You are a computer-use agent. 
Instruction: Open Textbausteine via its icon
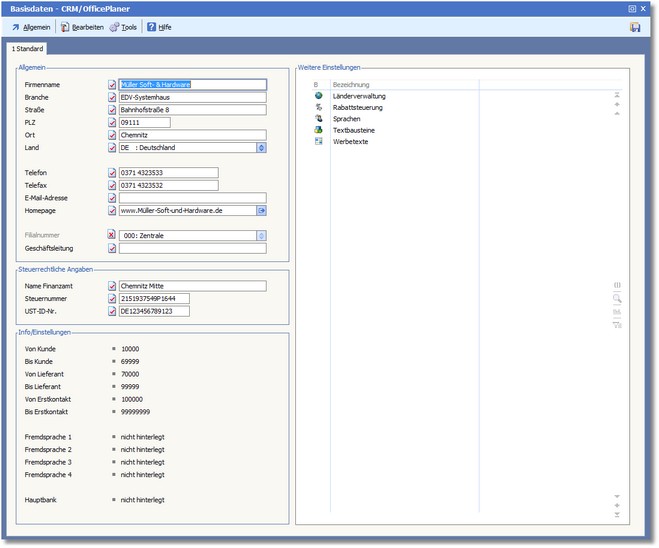(318, 130)
